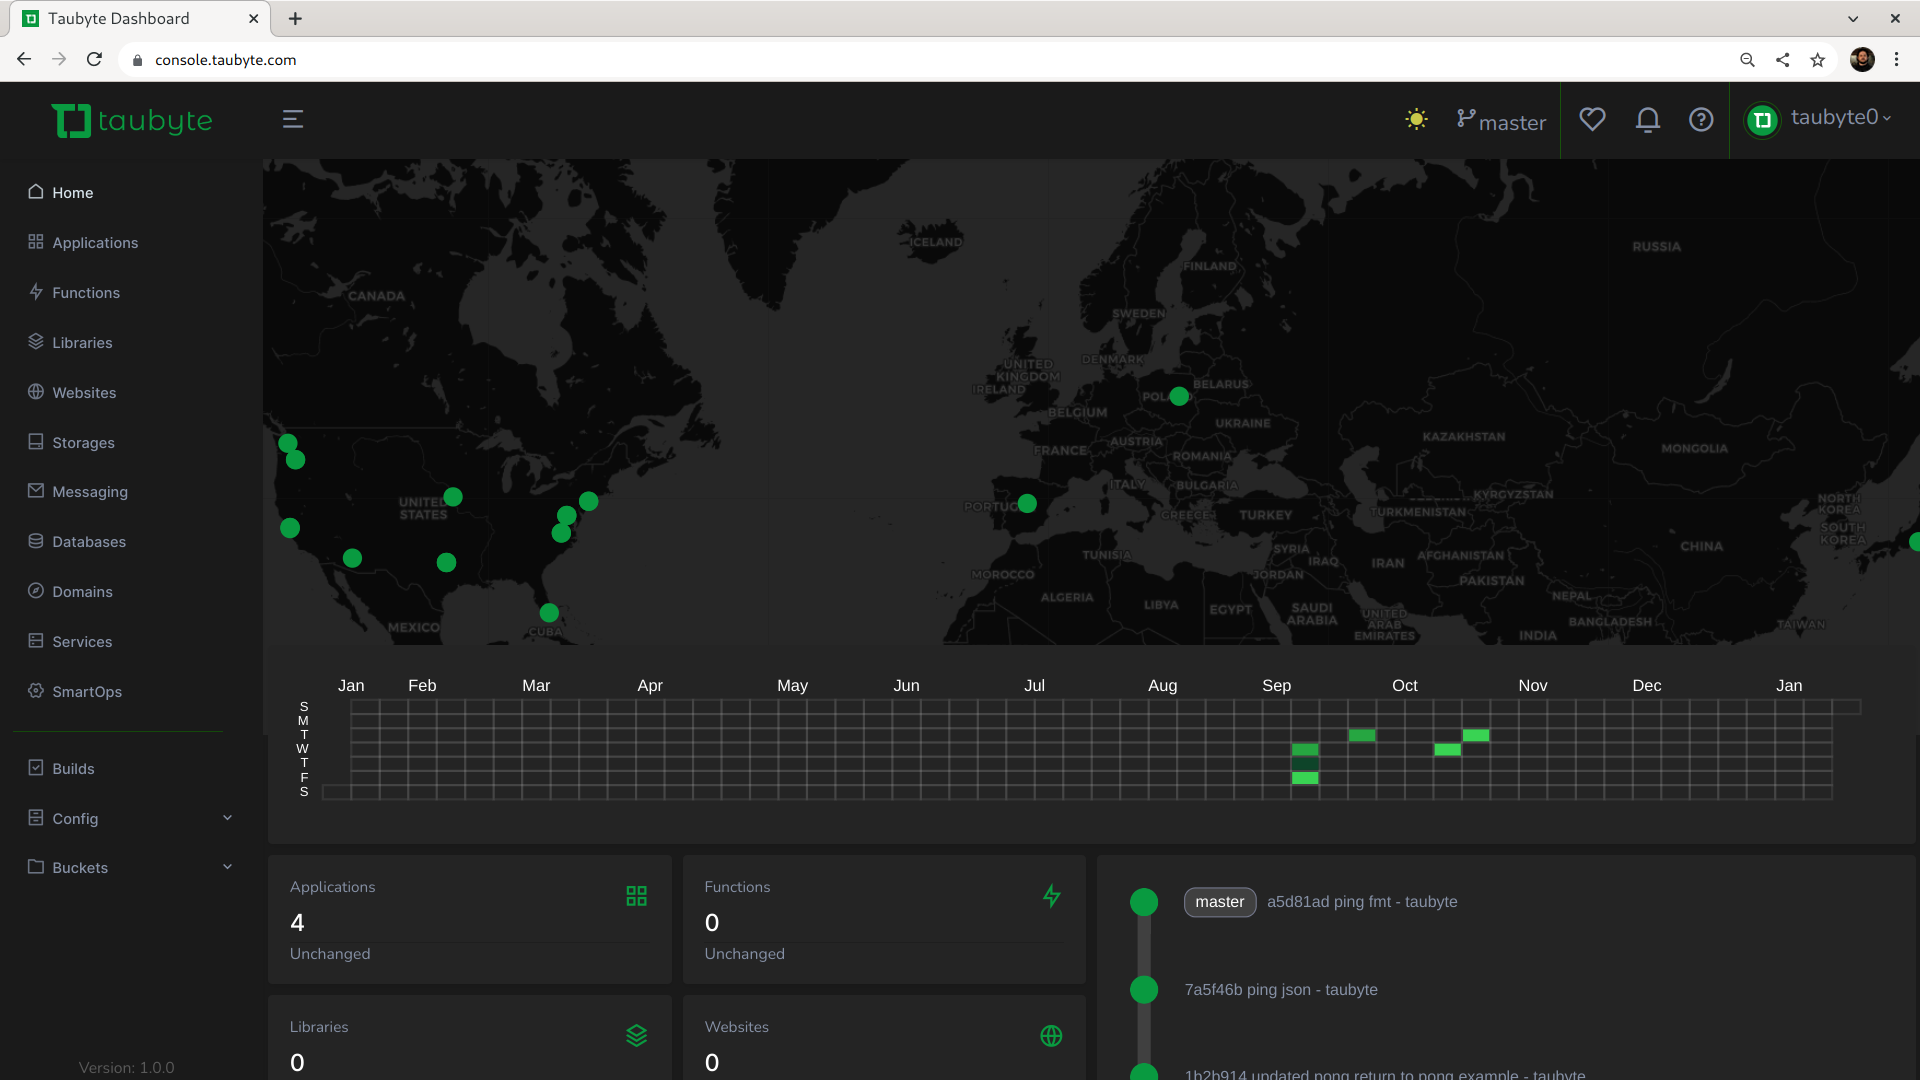Reload the page with browser refresh
This screenshot has width=1920, height=1080.
click(94, 60)
